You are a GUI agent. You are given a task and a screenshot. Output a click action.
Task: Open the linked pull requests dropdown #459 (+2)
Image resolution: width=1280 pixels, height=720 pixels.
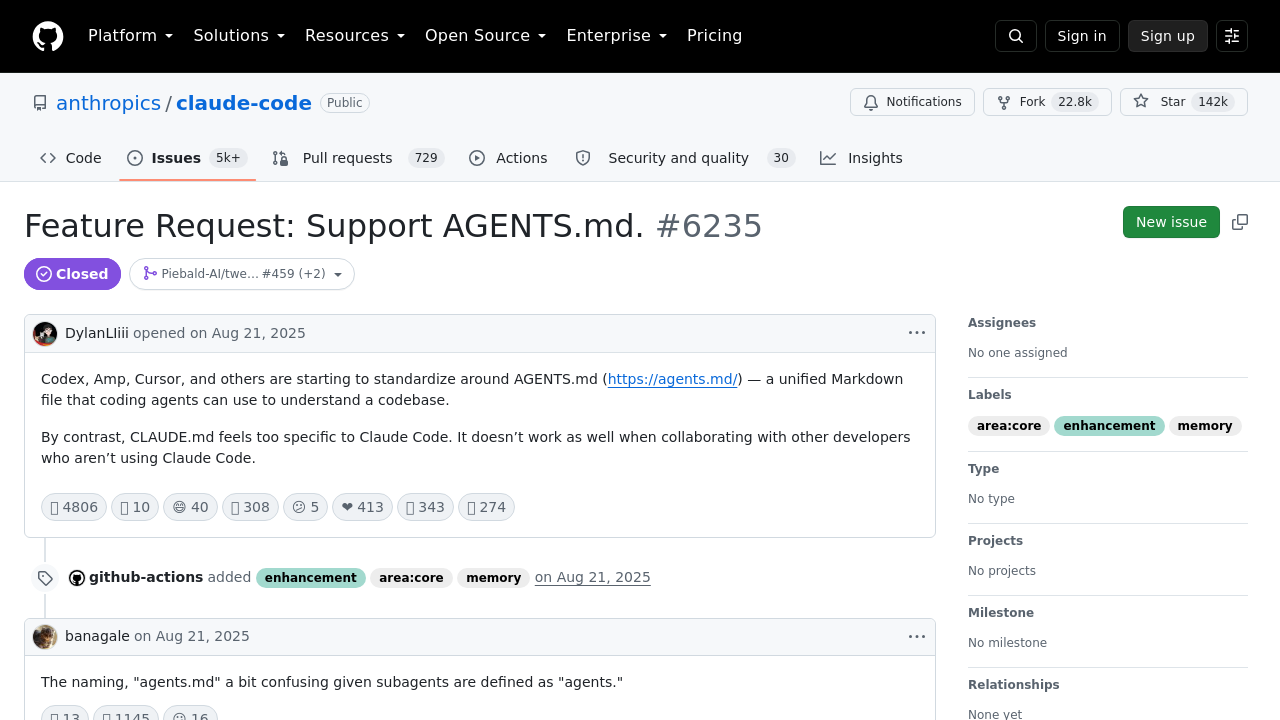click(242, 274)
